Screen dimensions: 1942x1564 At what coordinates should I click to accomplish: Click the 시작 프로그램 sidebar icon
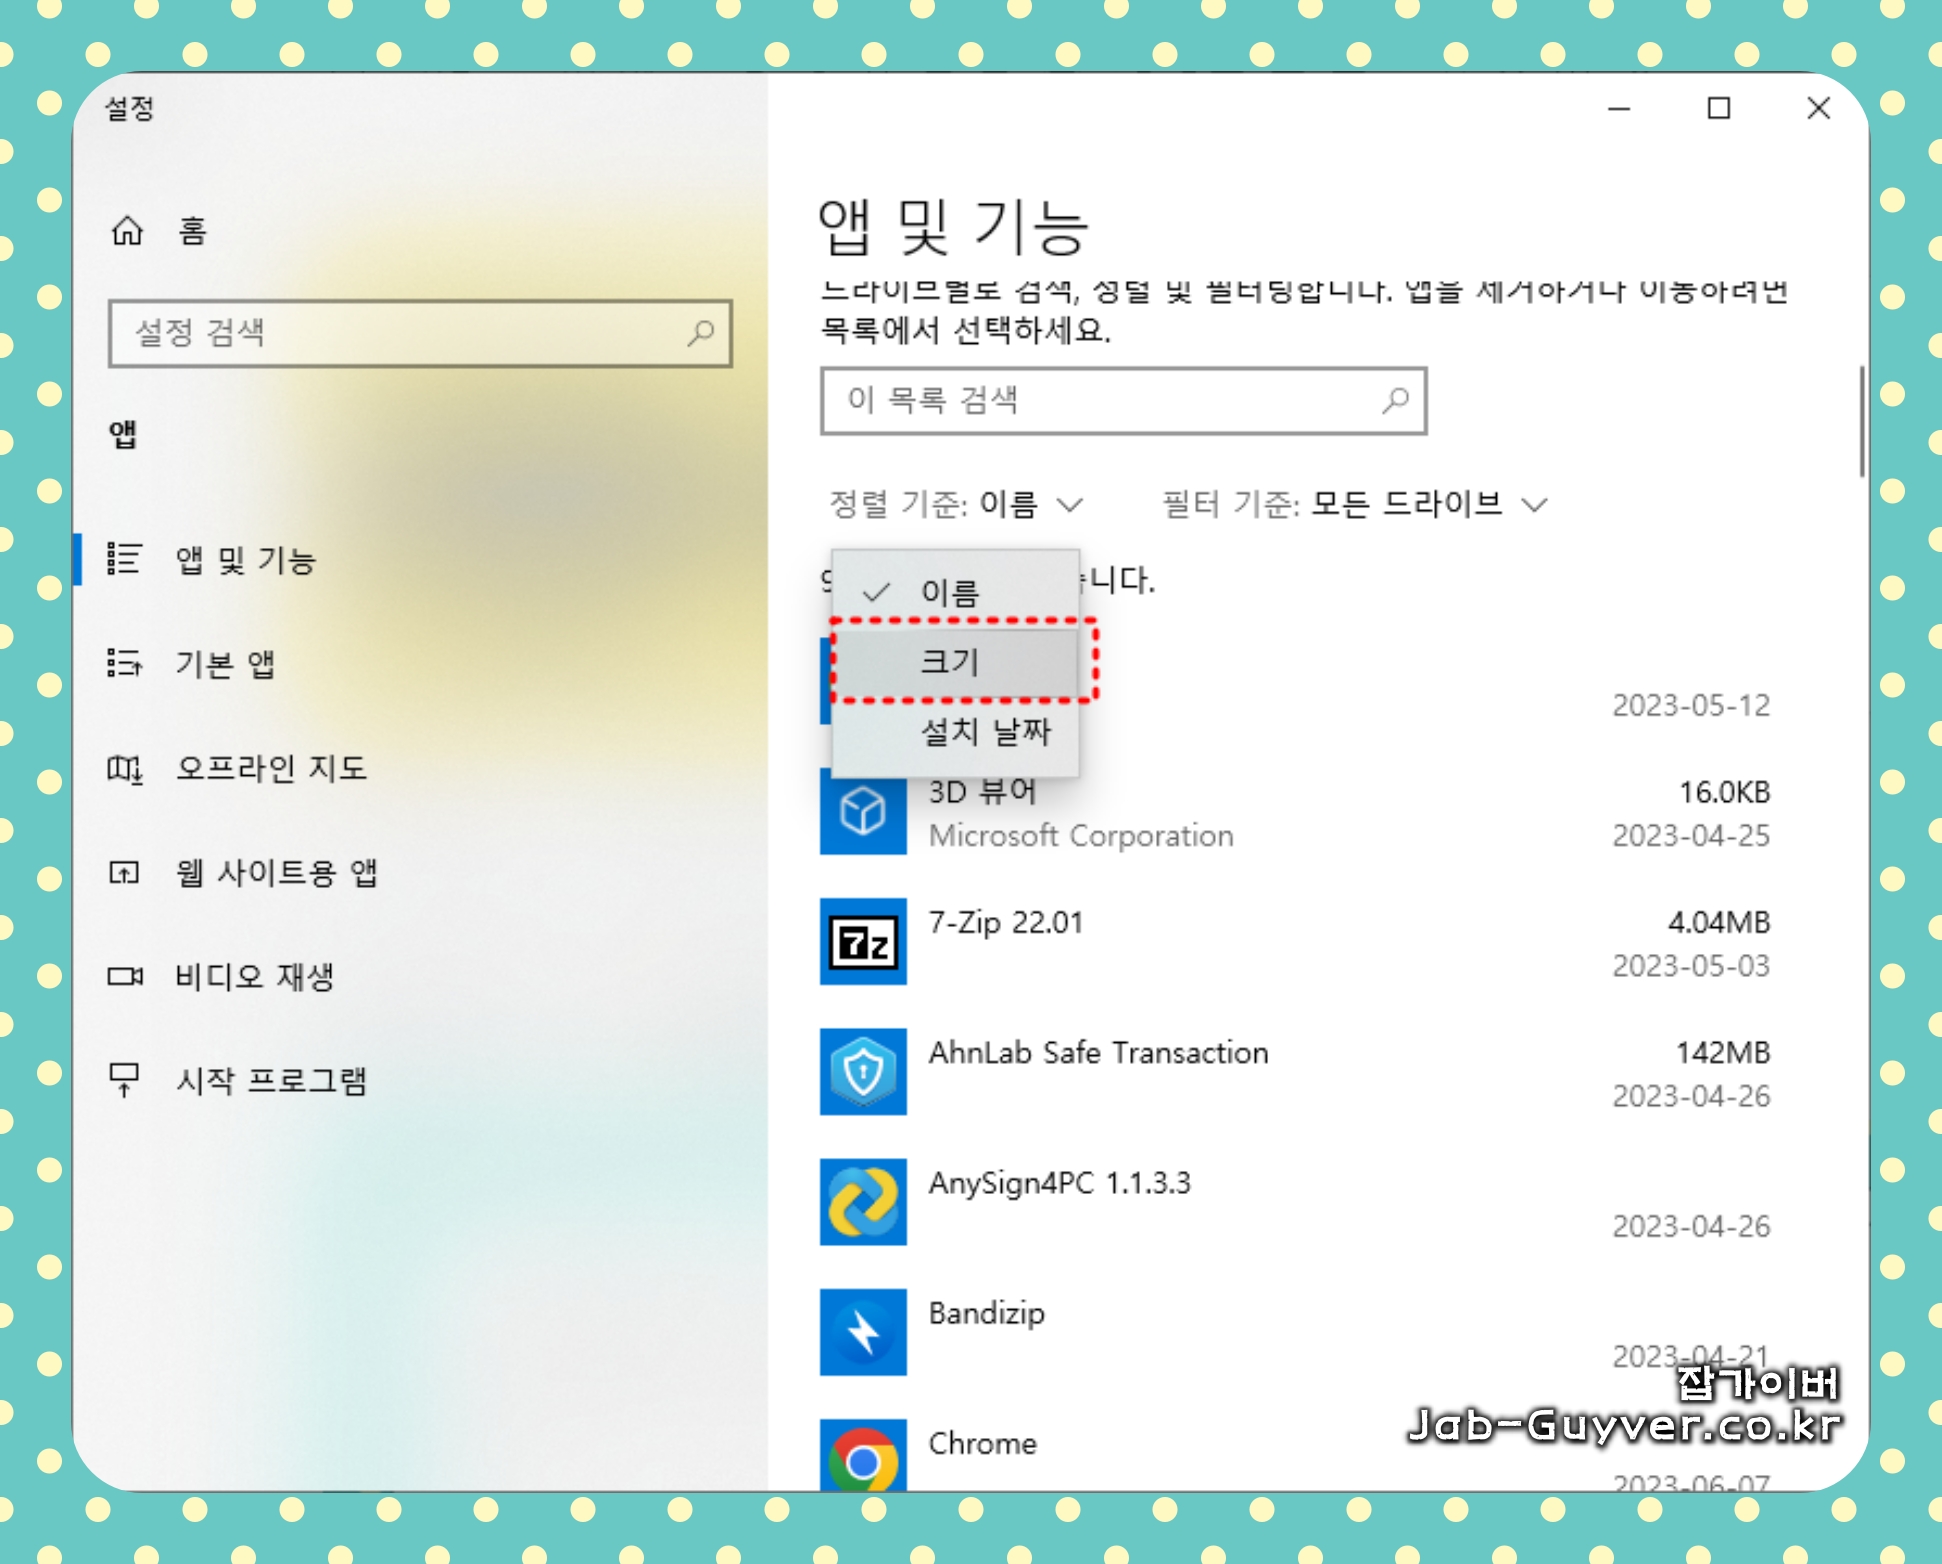[125, 1080]
